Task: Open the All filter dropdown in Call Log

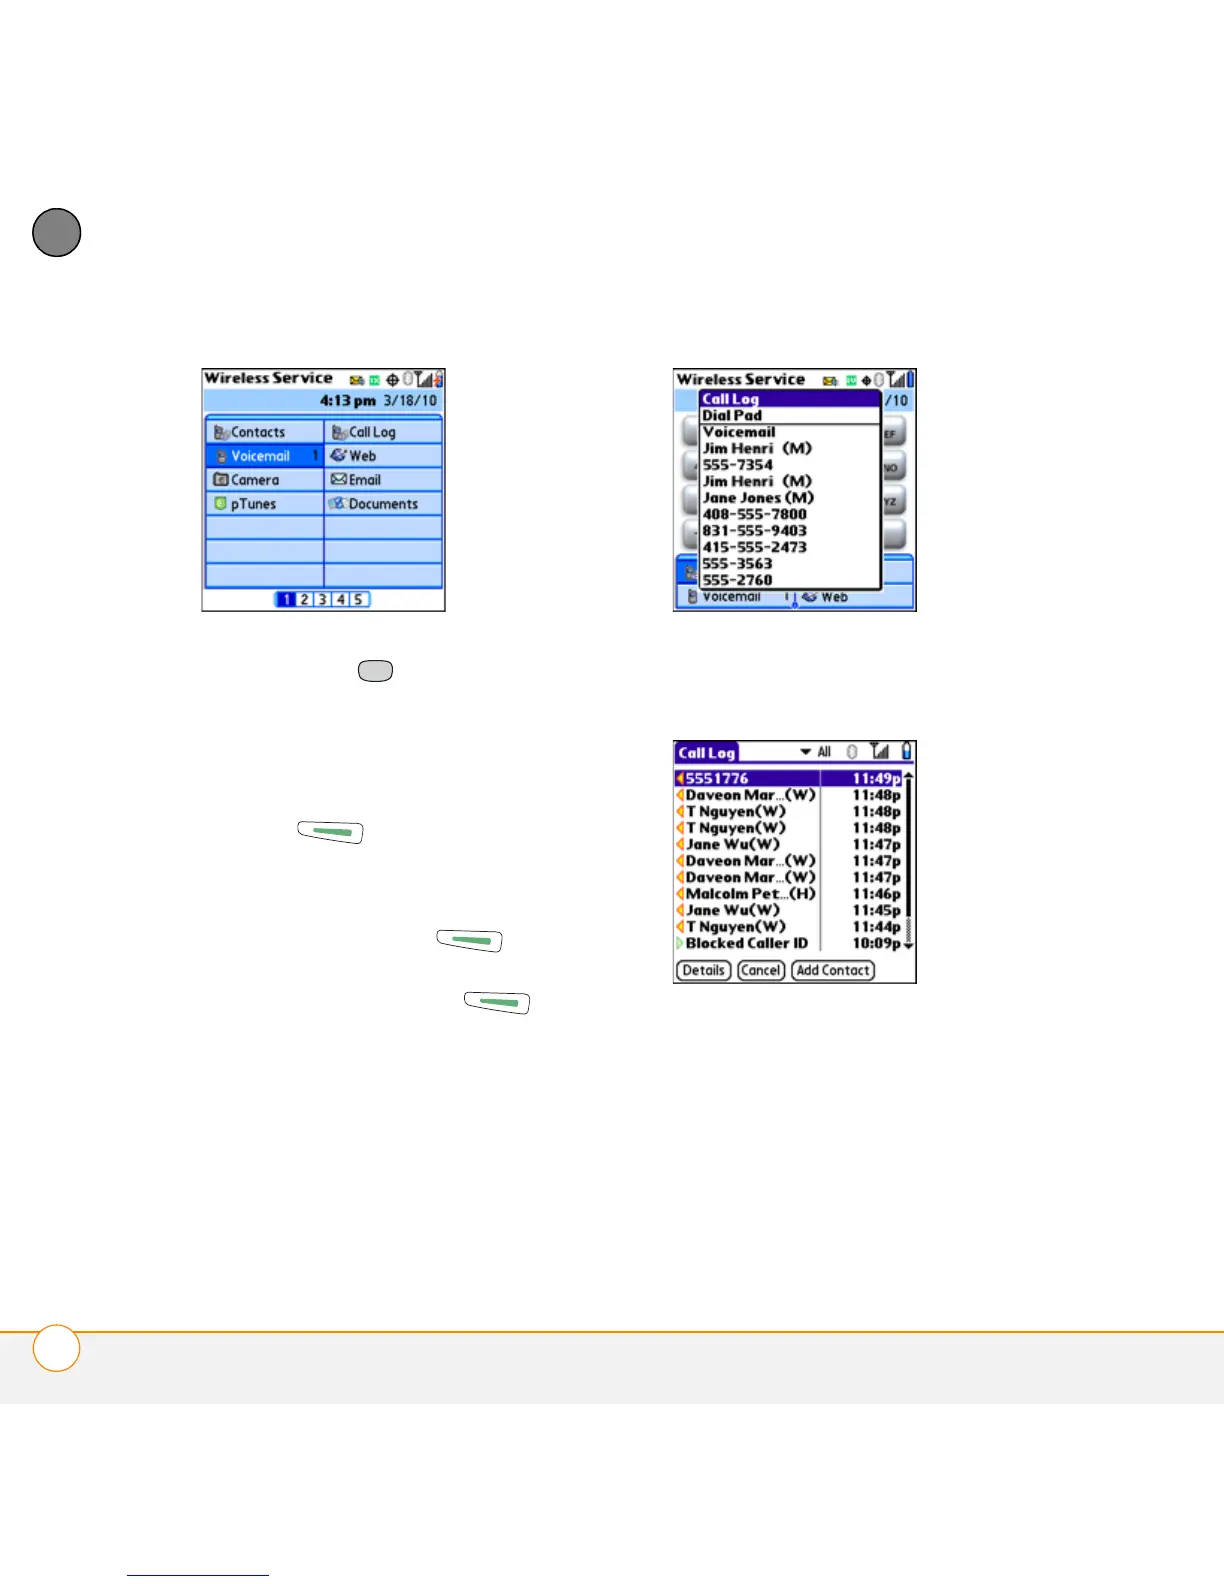Action: point(815,752)
